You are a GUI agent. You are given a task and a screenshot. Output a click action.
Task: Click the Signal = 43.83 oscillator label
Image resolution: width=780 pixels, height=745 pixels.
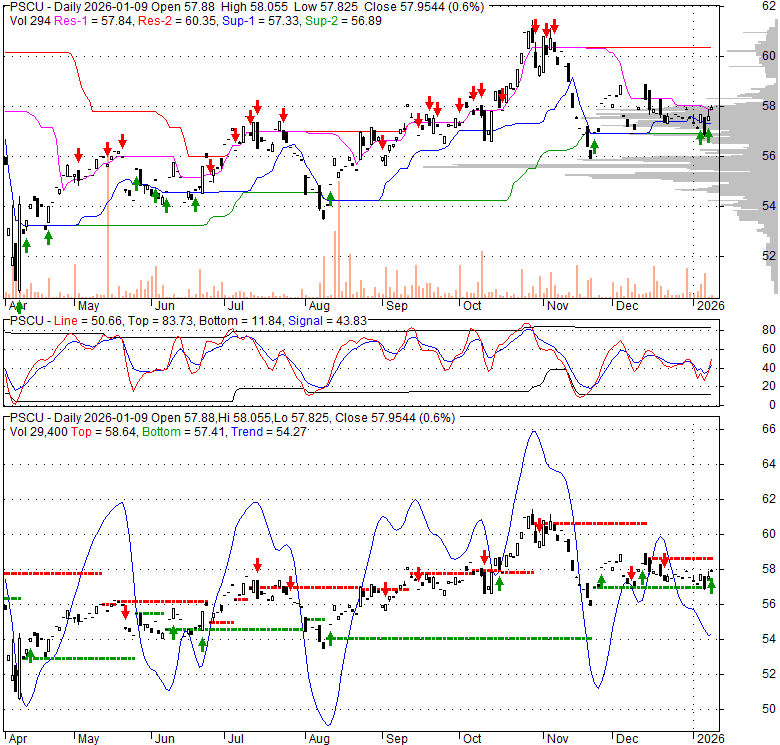(327, 321)
